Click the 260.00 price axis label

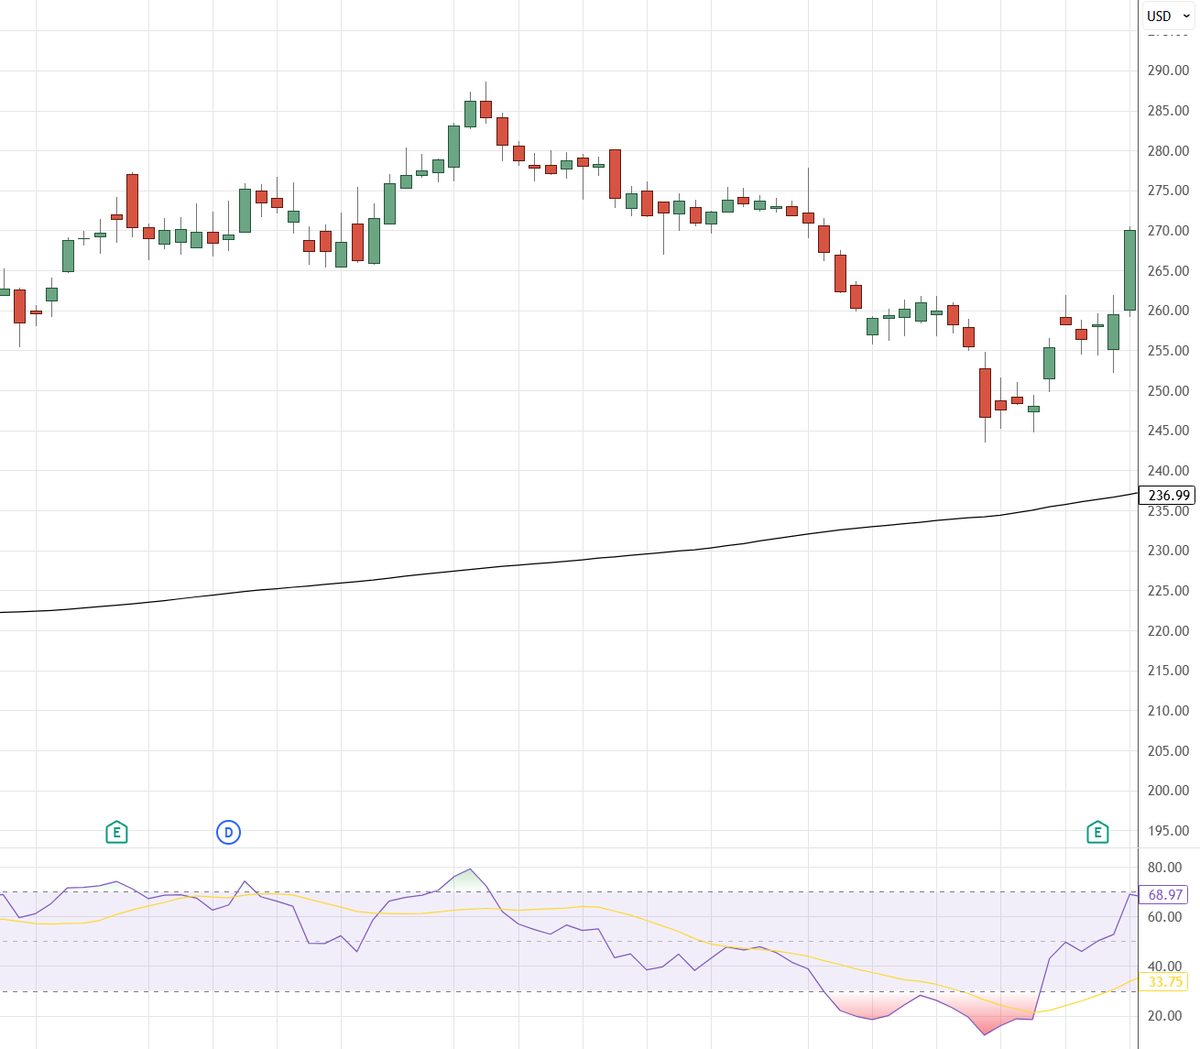1168,310
